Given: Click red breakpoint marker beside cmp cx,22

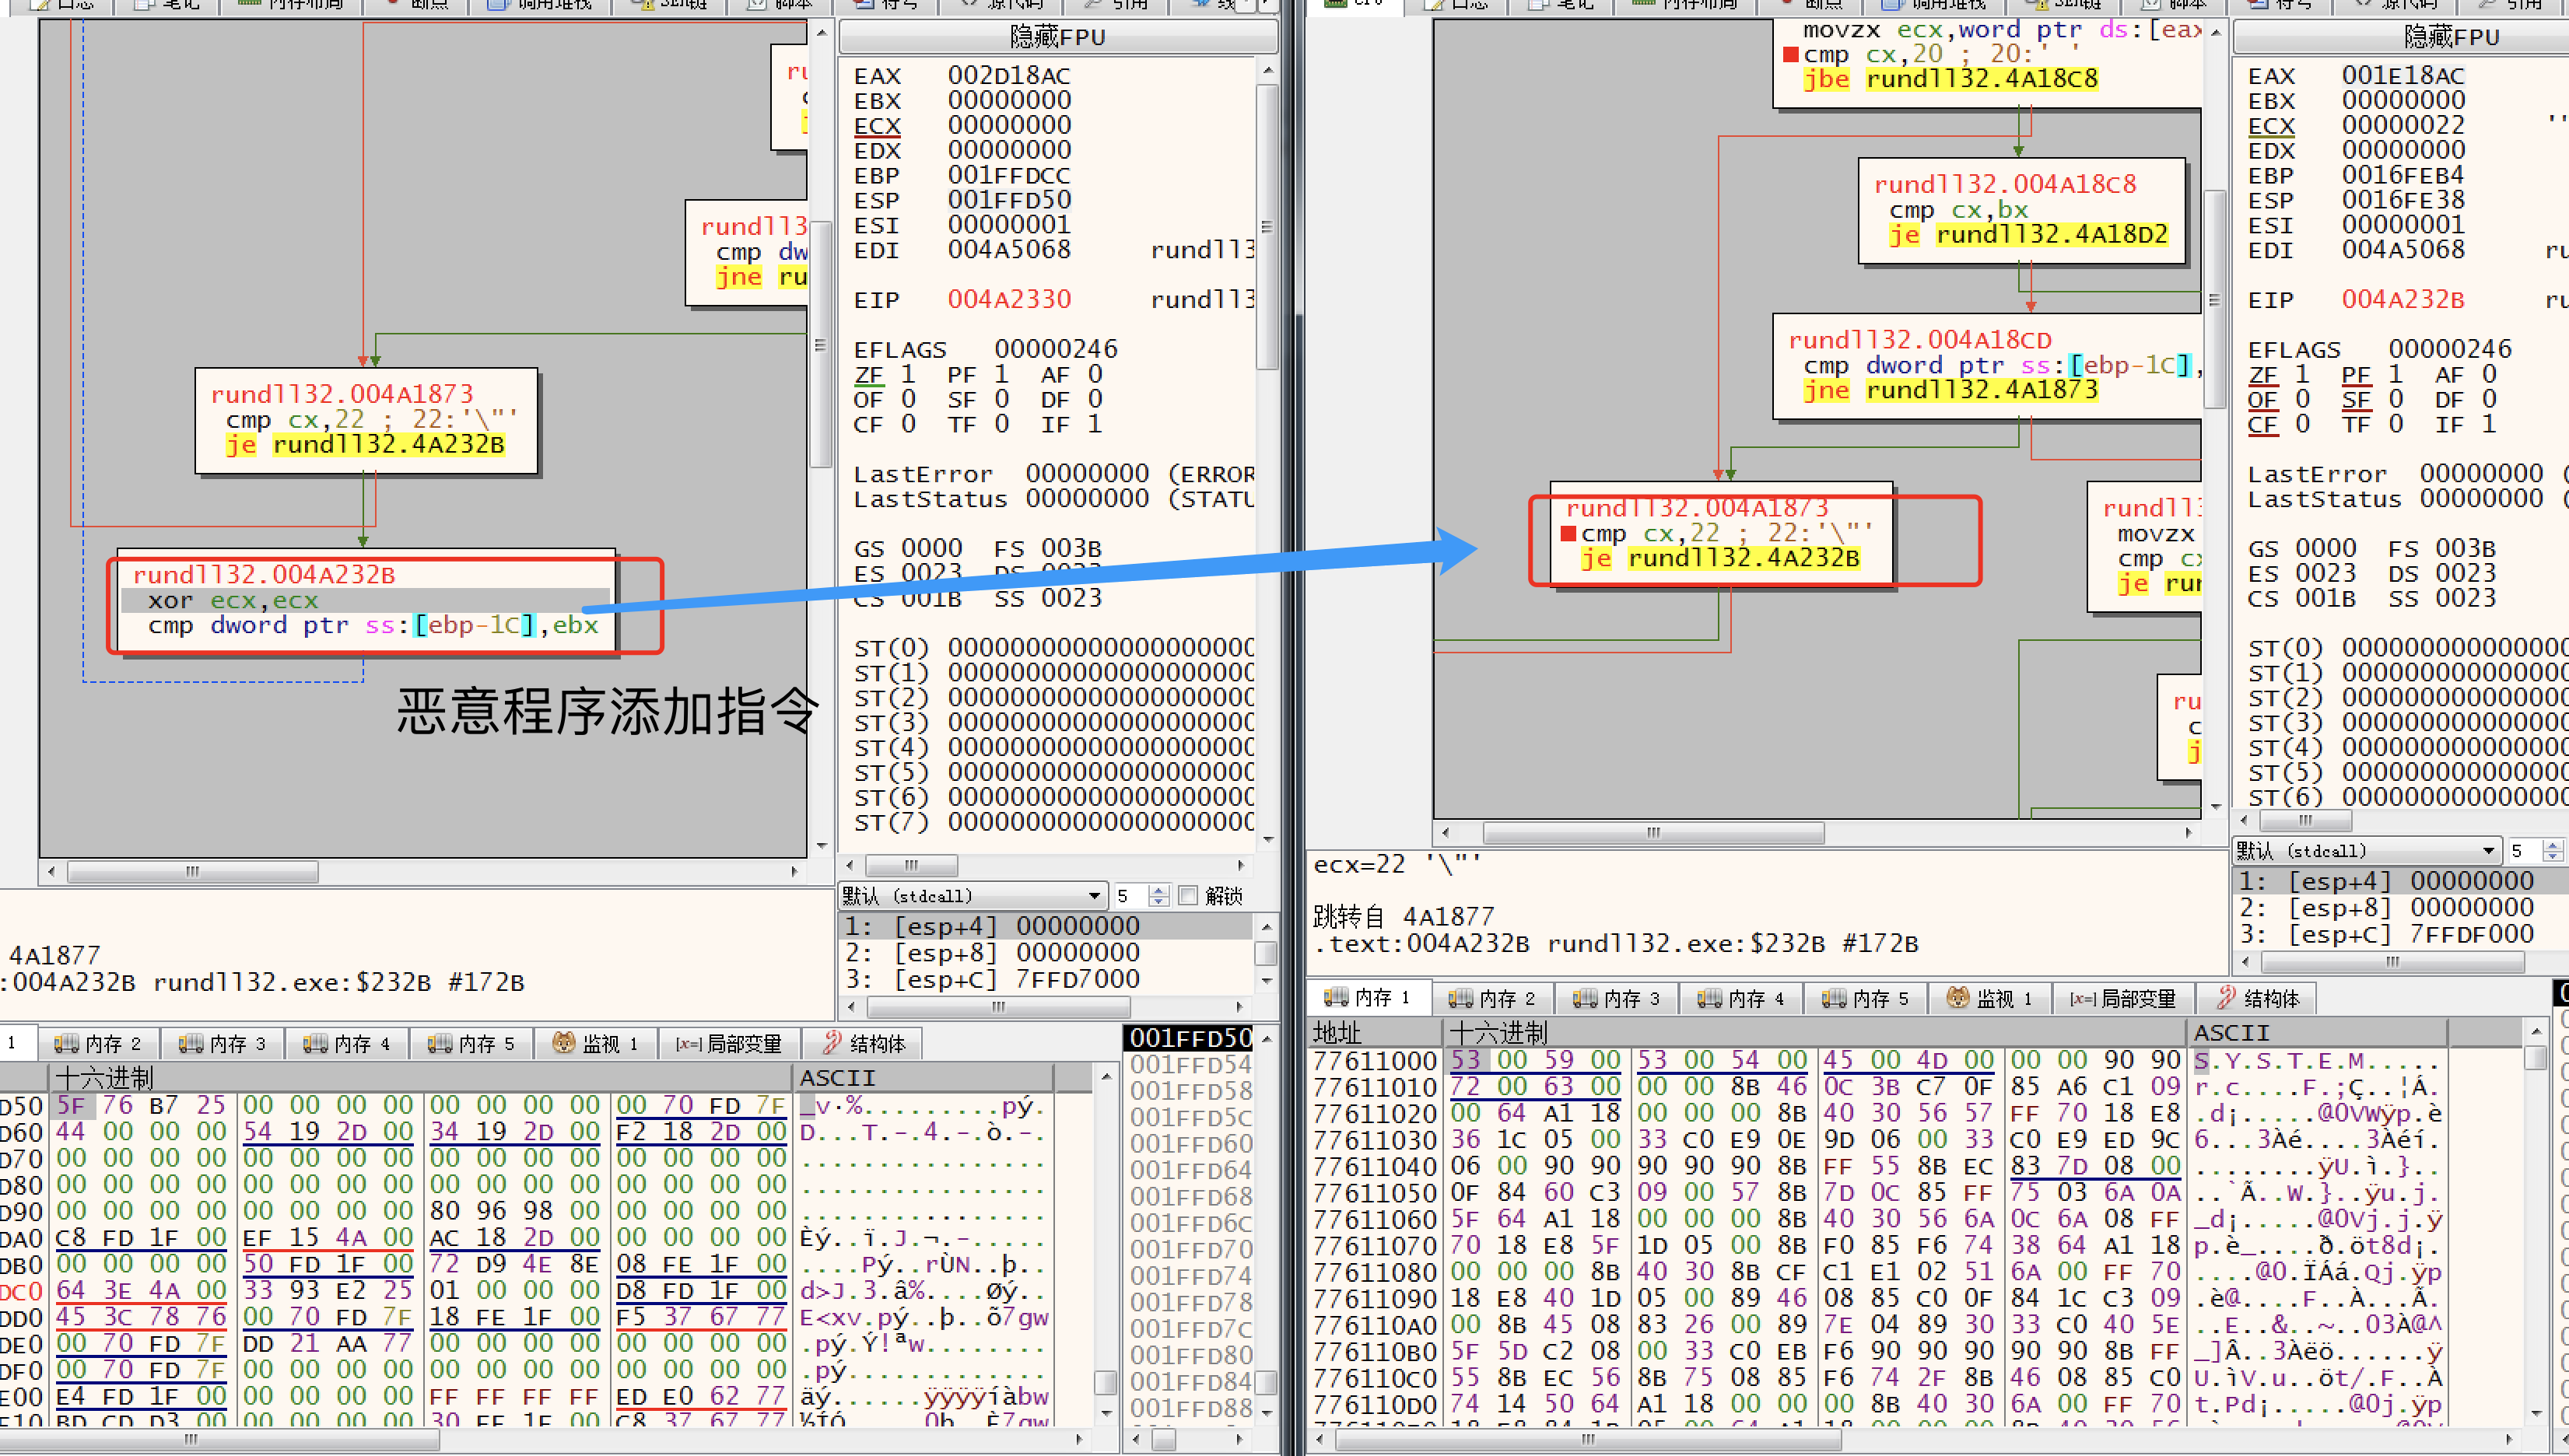Looking at the screenshot, I should click(1568, 534).
